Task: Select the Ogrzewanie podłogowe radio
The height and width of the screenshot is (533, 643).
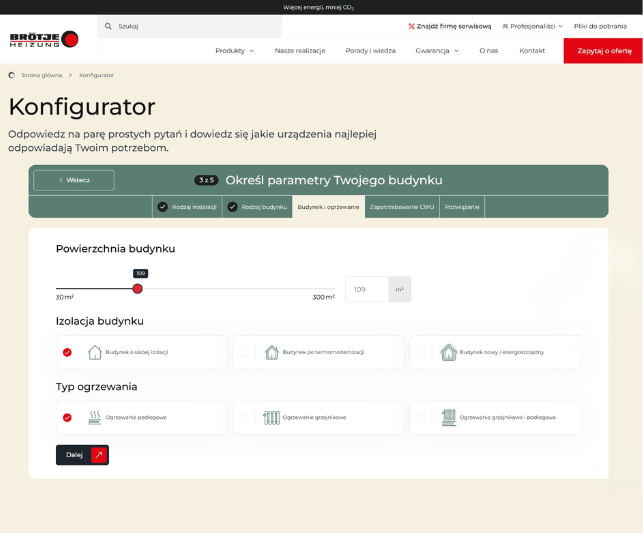Action: 67,417
